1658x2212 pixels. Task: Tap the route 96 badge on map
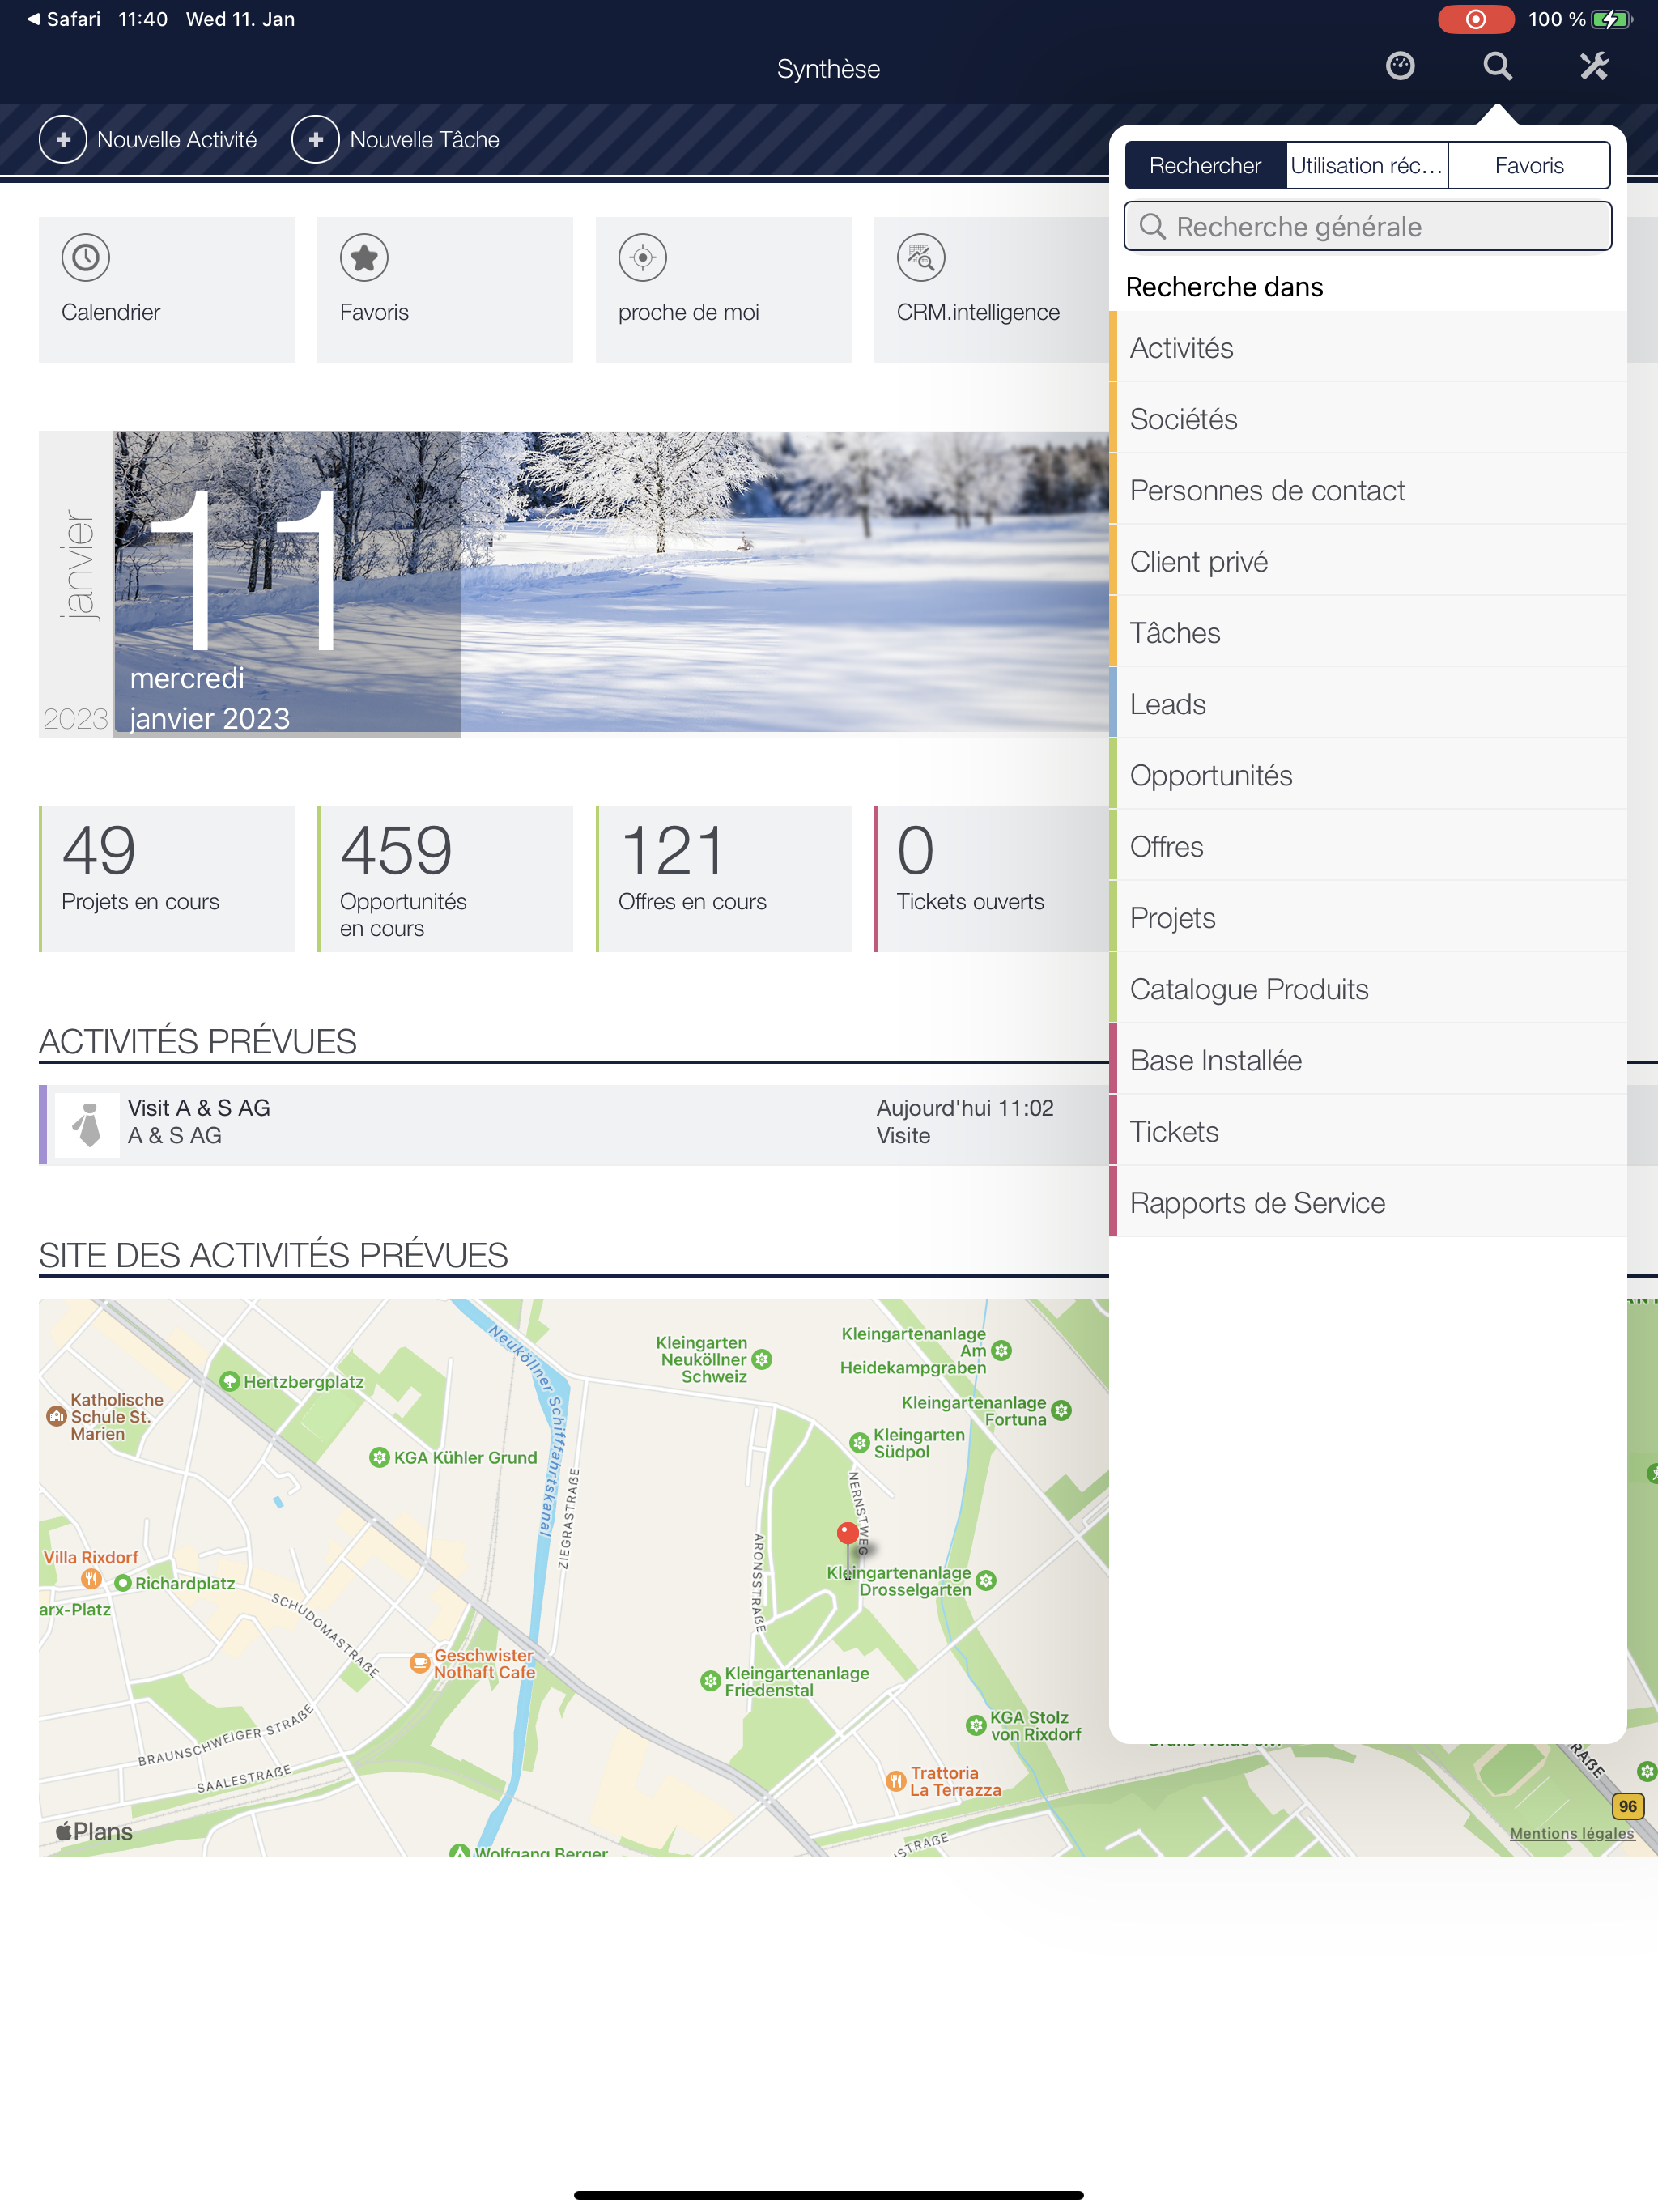[x=1627, y=1806]
